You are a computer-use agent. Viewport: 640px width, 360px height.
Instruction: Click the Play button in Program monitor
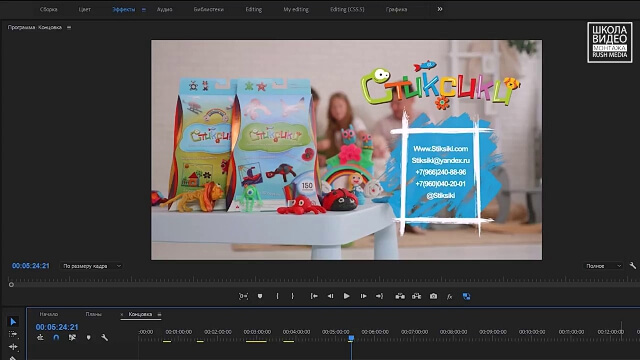[347, 296]
